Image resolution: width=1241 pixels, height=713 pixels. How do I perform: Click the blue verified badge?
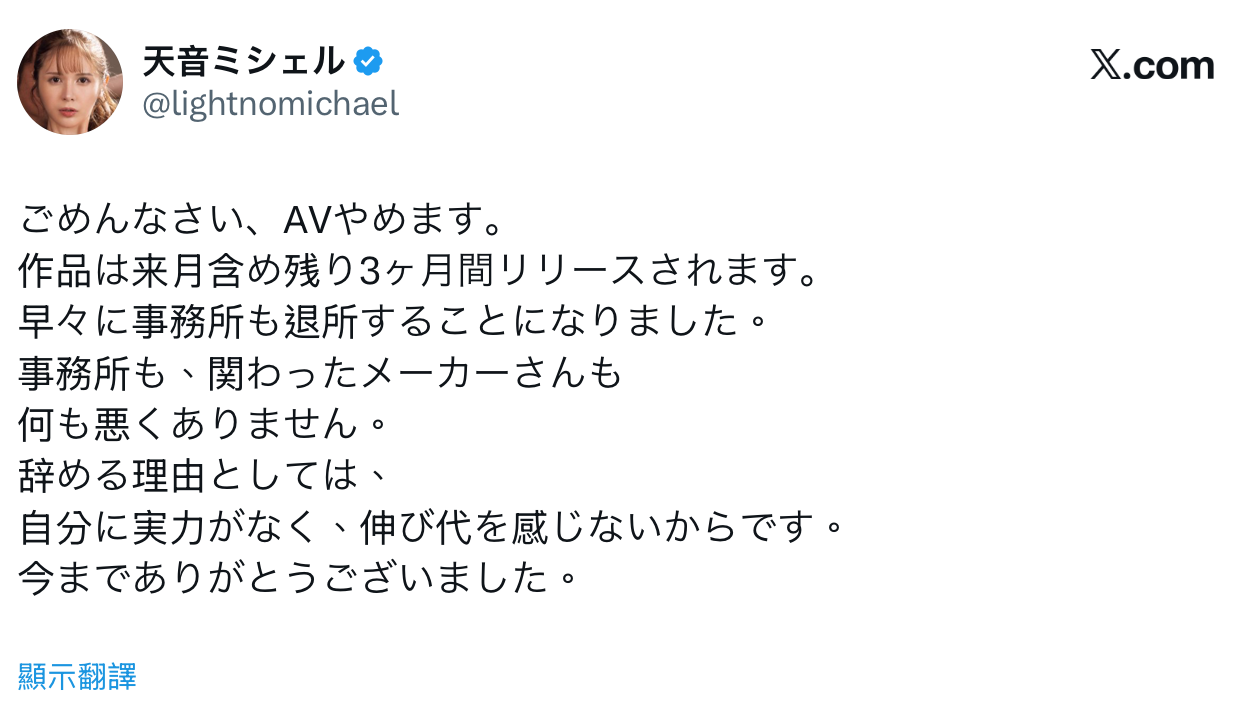coord(369,62)
